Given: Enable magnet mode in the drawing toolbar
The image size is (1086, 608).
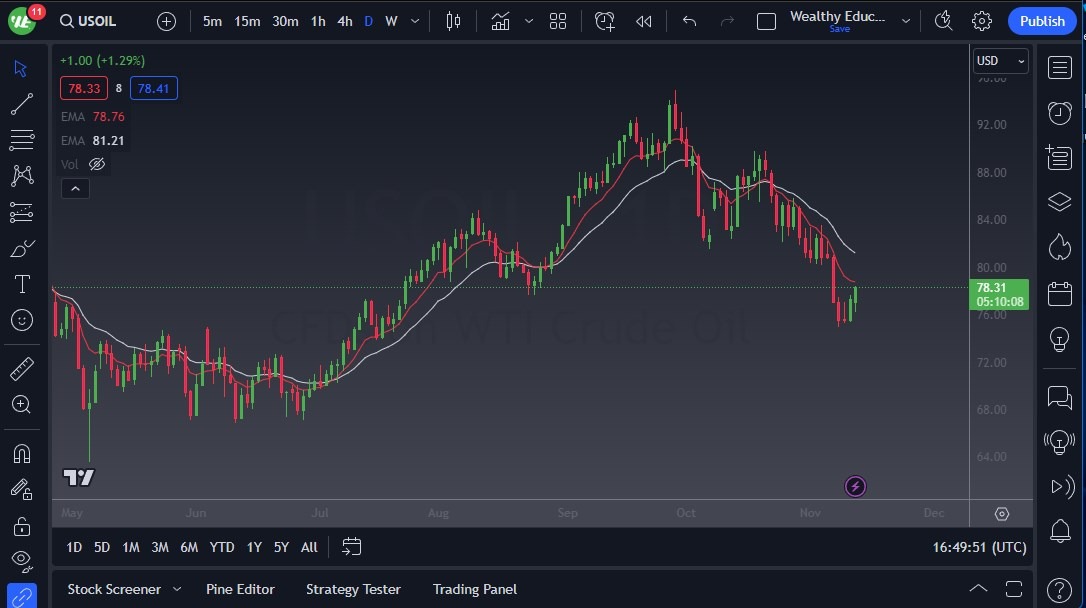Looking at the screenshot, I should tap(22, 453).
